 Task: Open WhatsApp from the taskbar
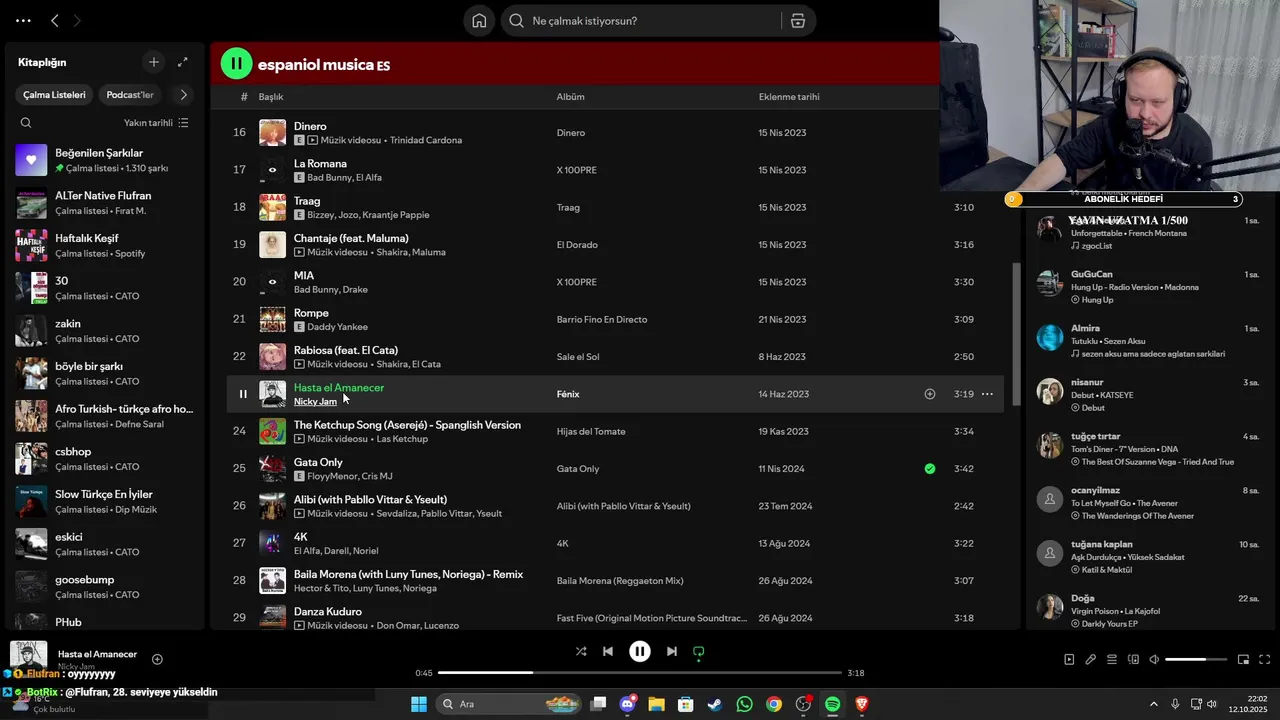[x=744, y=704]
